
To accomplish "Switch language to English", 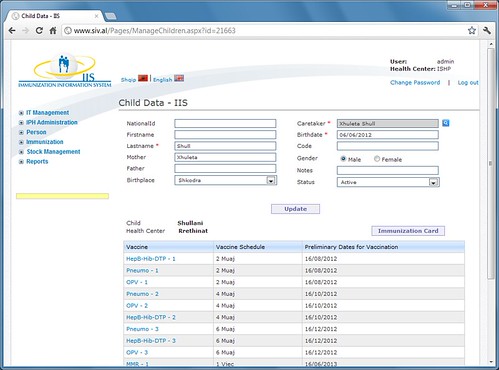I will click(162, 80).
